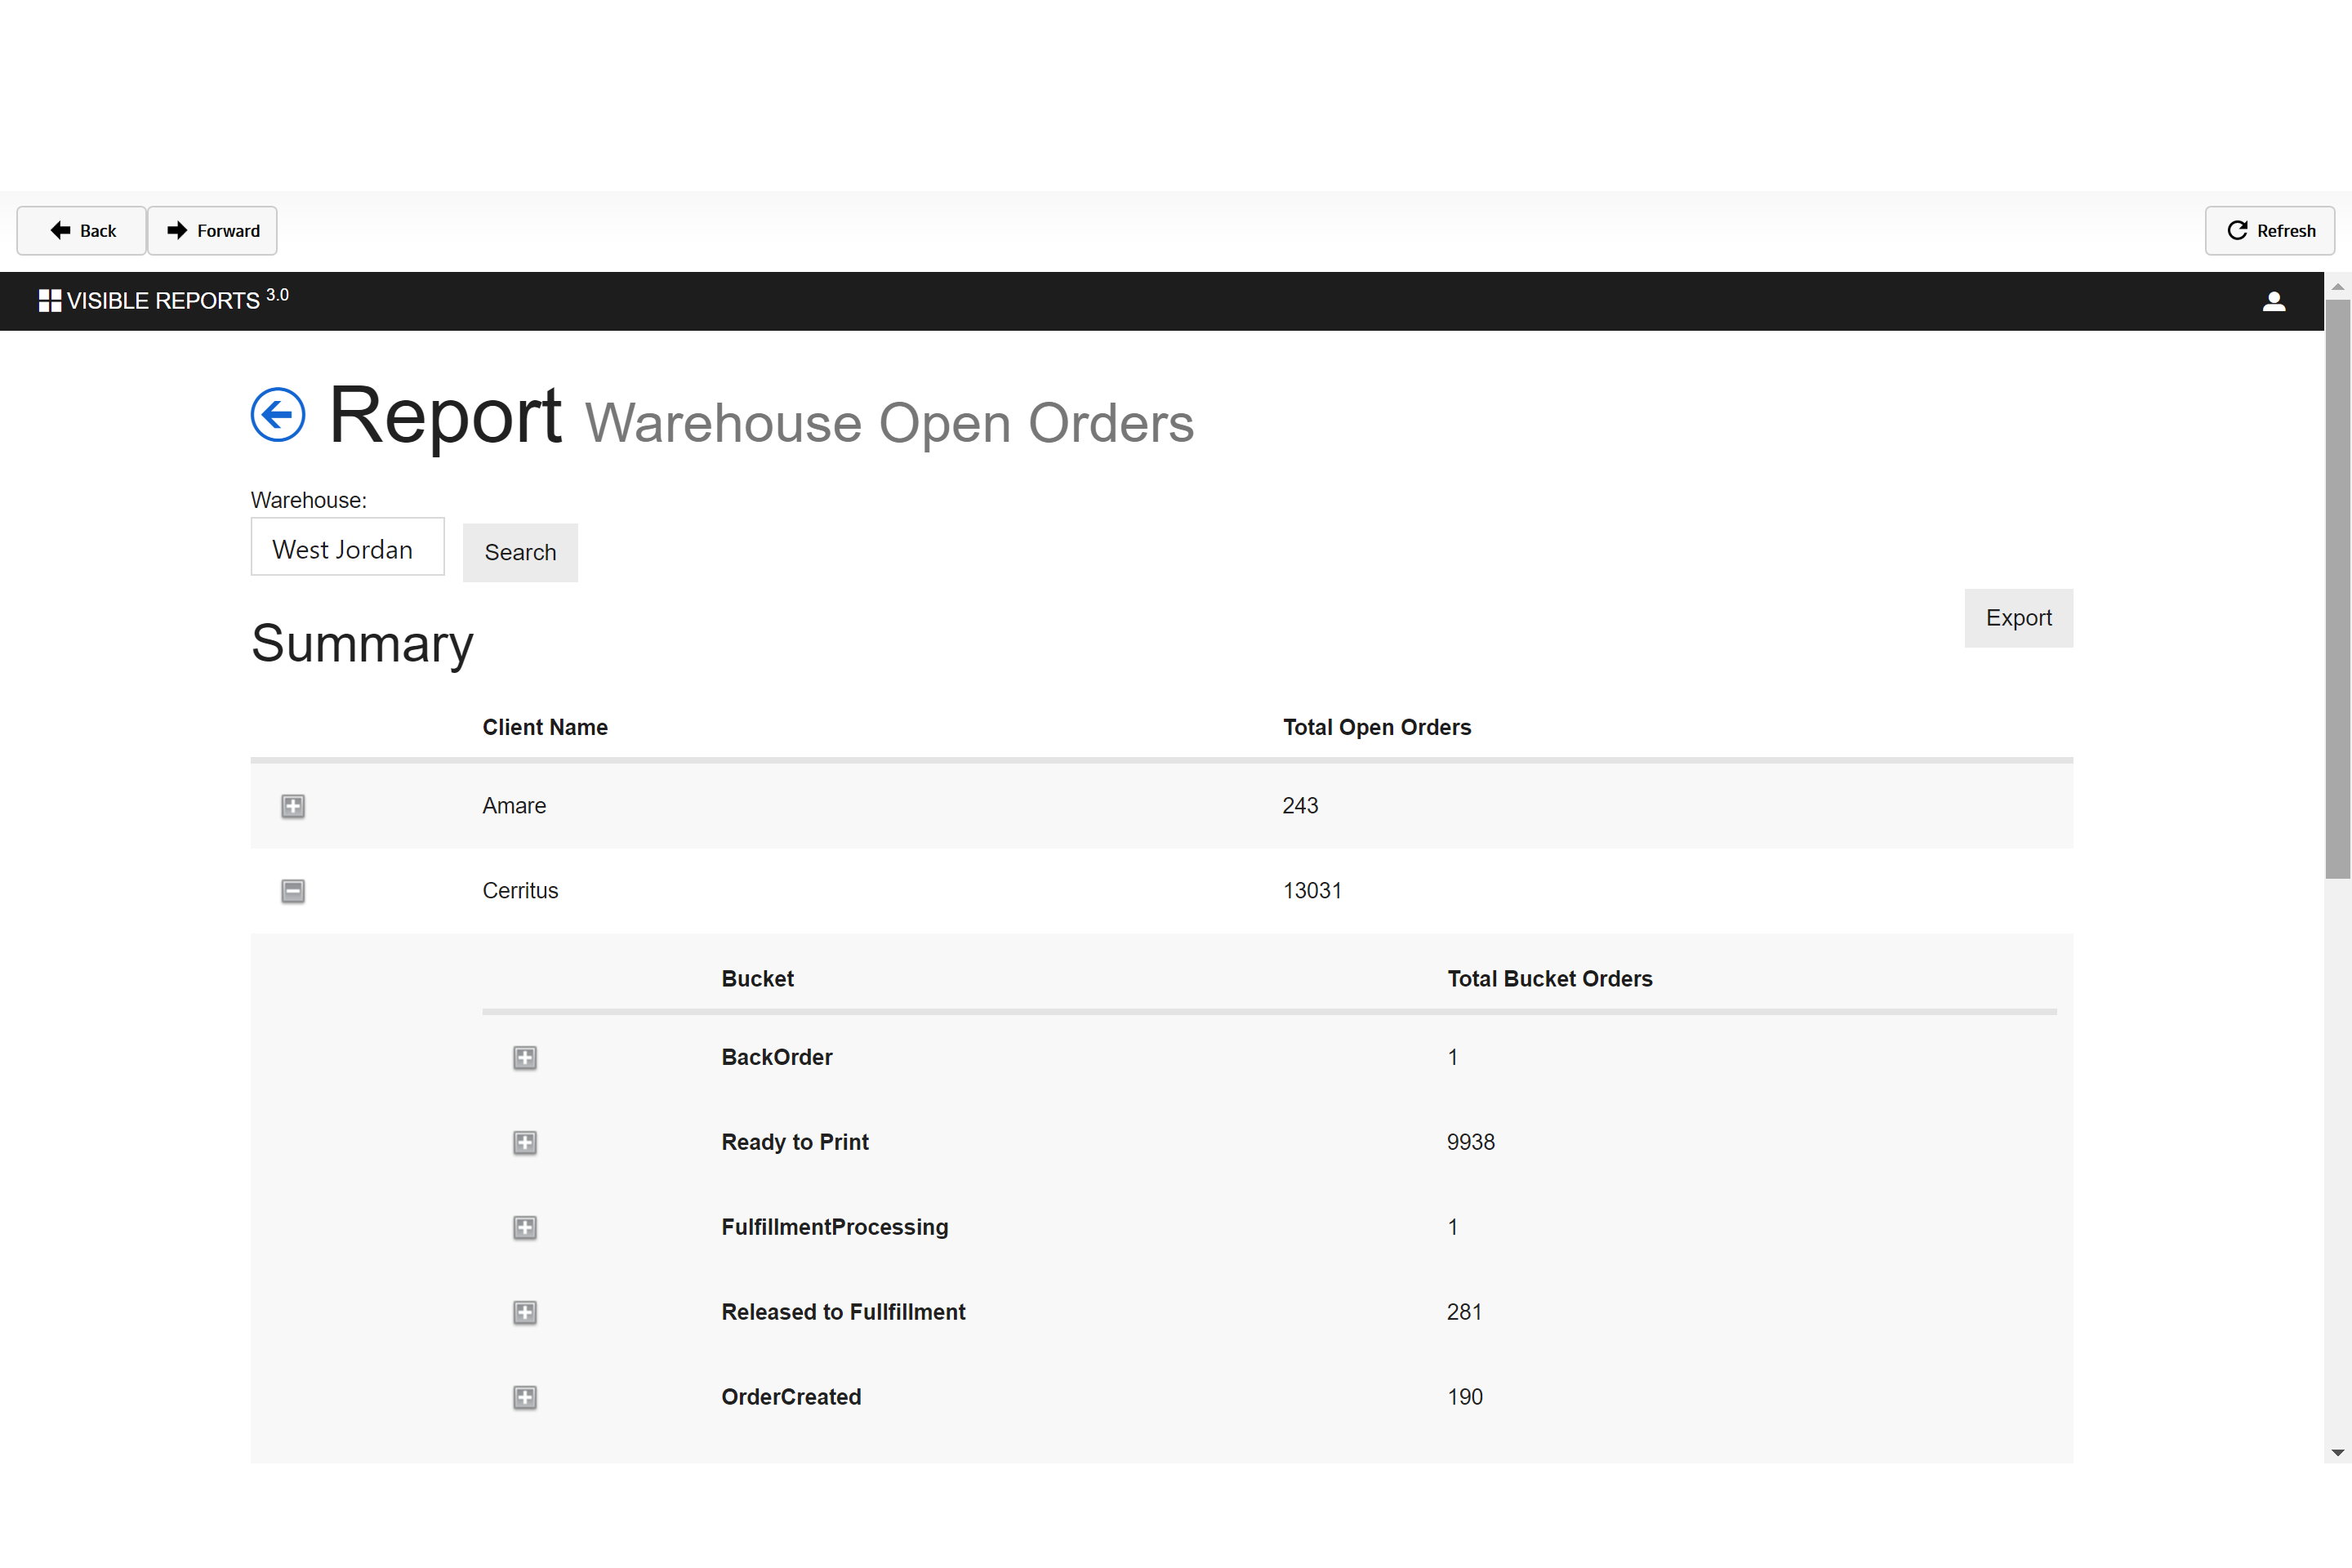Click the Total Bucket Orders column header
This screenshot has height=1568, width=2352.
point(1550,979)
